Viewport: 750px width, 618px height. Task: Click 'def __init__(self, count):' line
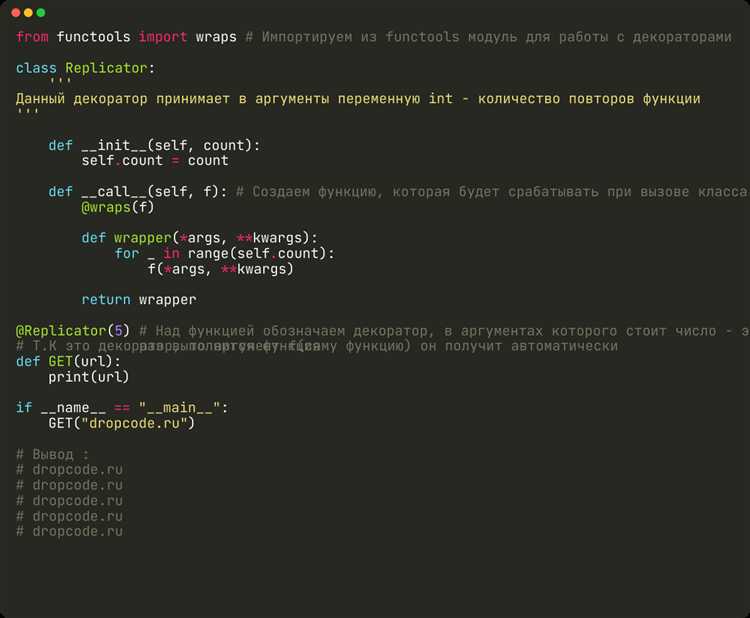(x=154, y=145)
